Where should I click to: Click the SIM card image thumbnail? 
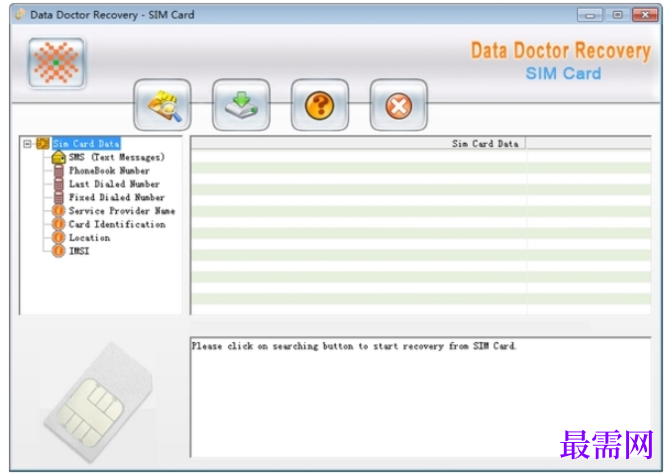click(x=98, y=402)
